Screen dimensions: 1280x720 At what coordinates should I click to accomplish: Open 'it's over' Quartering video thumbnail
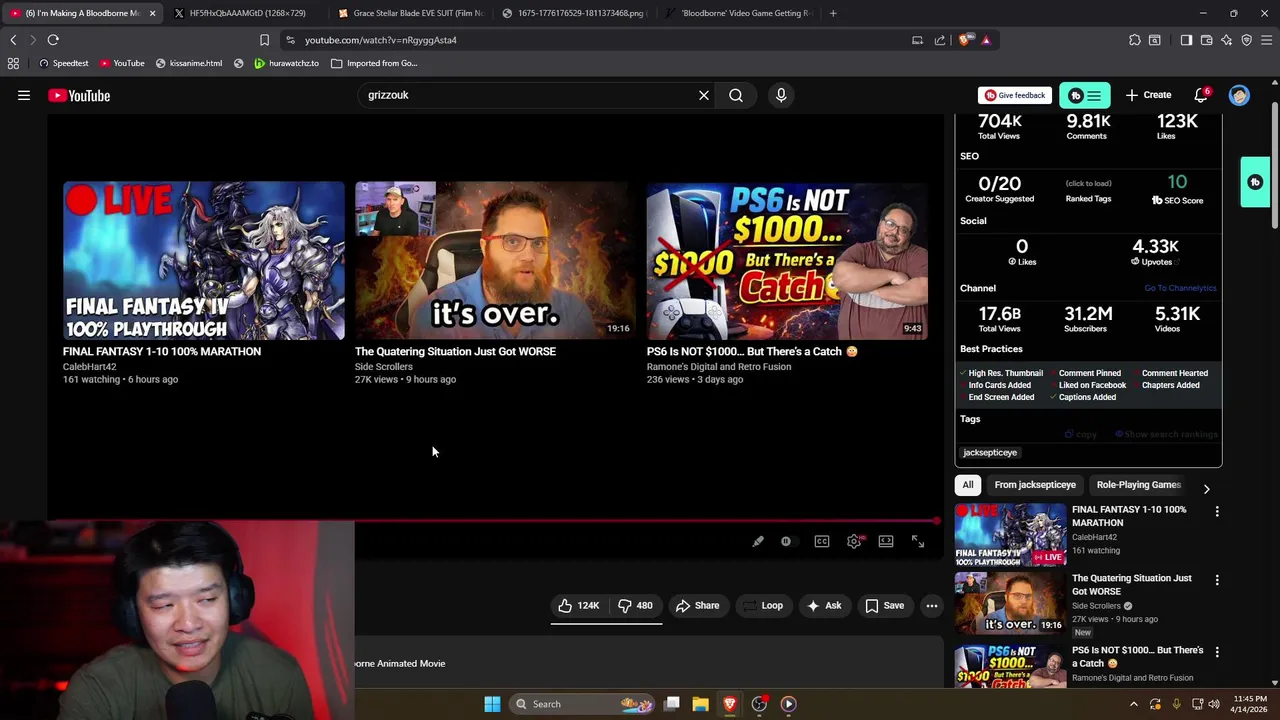495,261
